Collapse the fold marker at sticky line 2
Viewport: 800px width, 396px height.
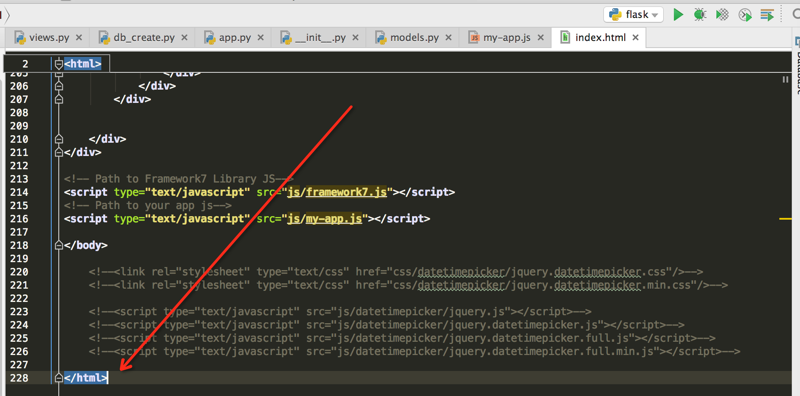[59, 64]
